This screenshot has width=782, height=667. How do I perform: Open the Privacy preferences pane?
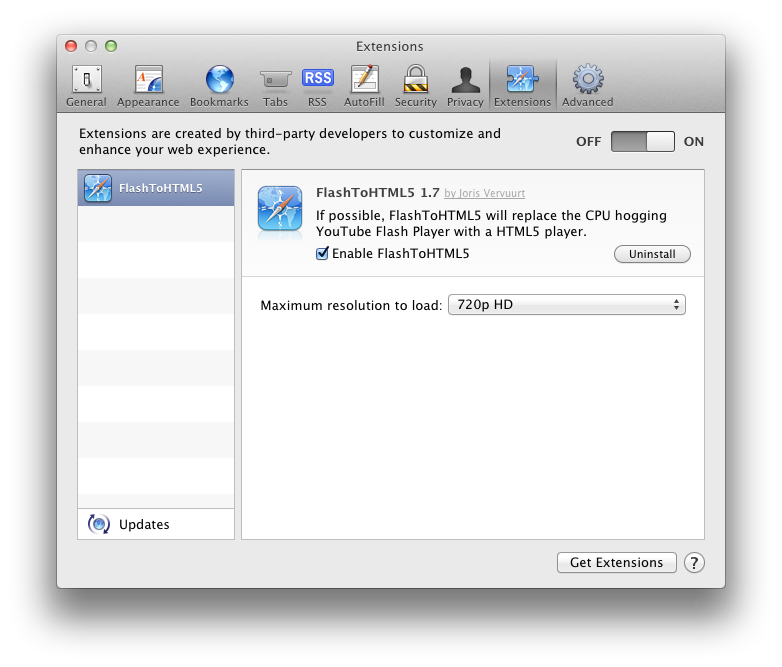465,85
